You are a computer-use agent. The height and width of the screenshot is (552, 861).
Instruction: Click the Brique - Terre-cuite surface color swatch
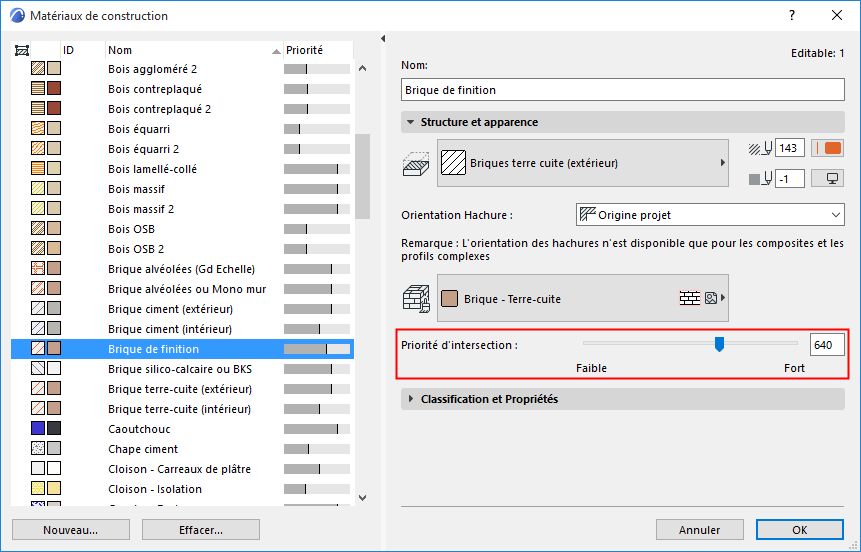pos(449,298)
